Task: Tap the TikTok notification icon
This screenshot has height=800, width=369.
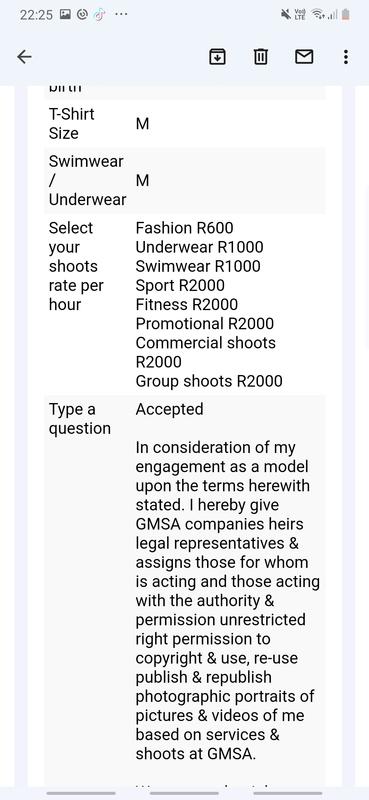Action: point(100,14)
